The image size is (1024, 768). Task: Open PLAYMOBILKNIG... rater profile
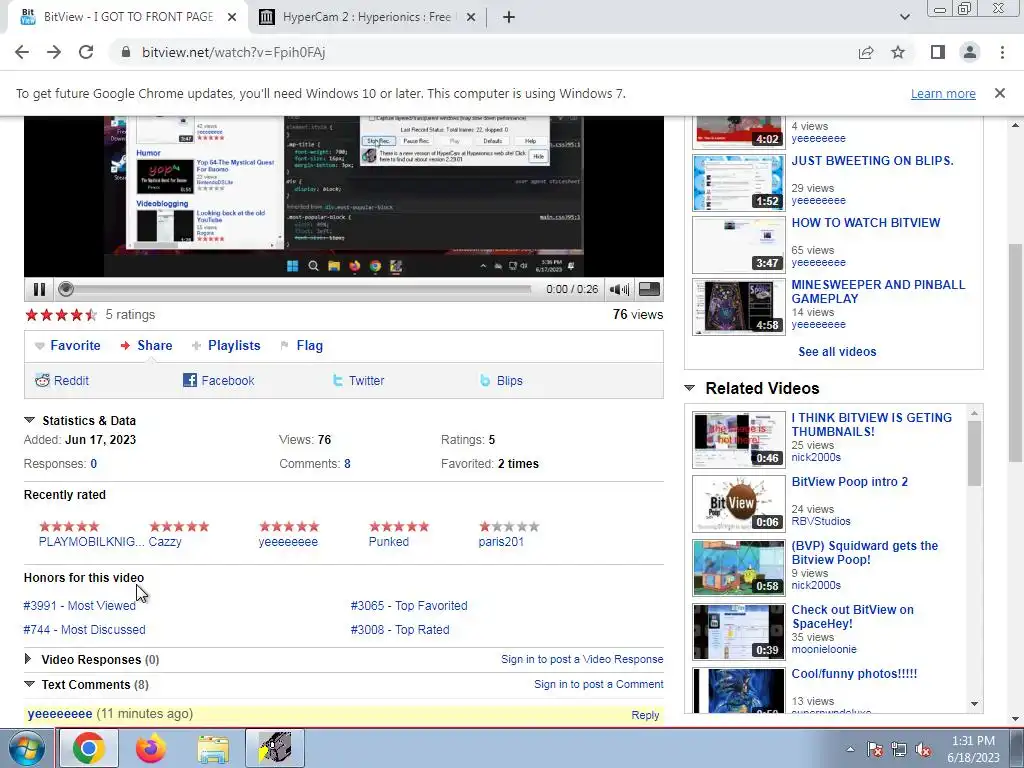pyautogui.click(x=91, y=541)
